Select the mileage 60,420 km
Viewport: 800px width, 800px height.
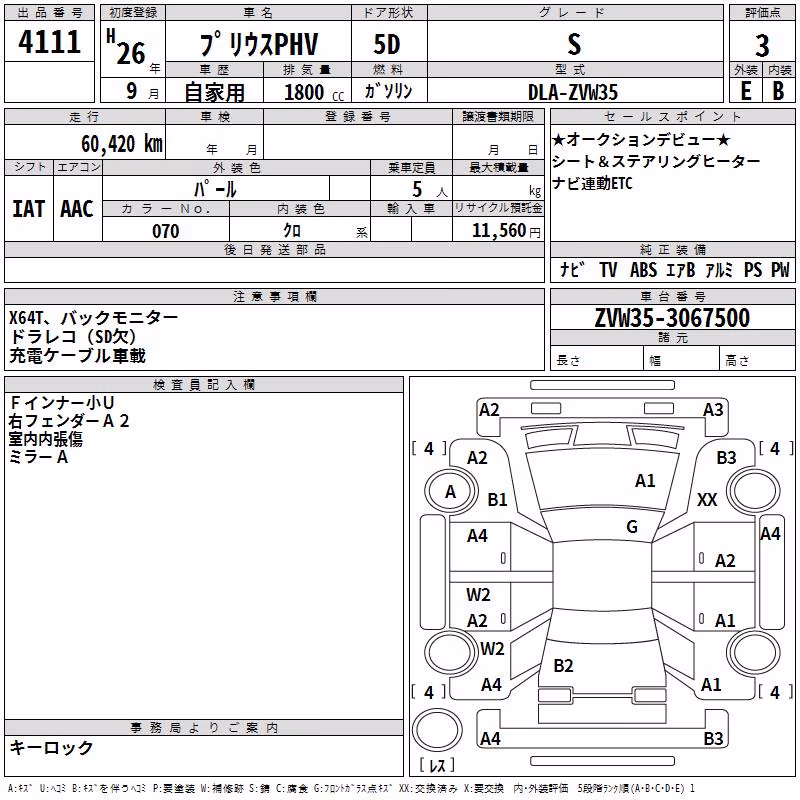point(122,144)
